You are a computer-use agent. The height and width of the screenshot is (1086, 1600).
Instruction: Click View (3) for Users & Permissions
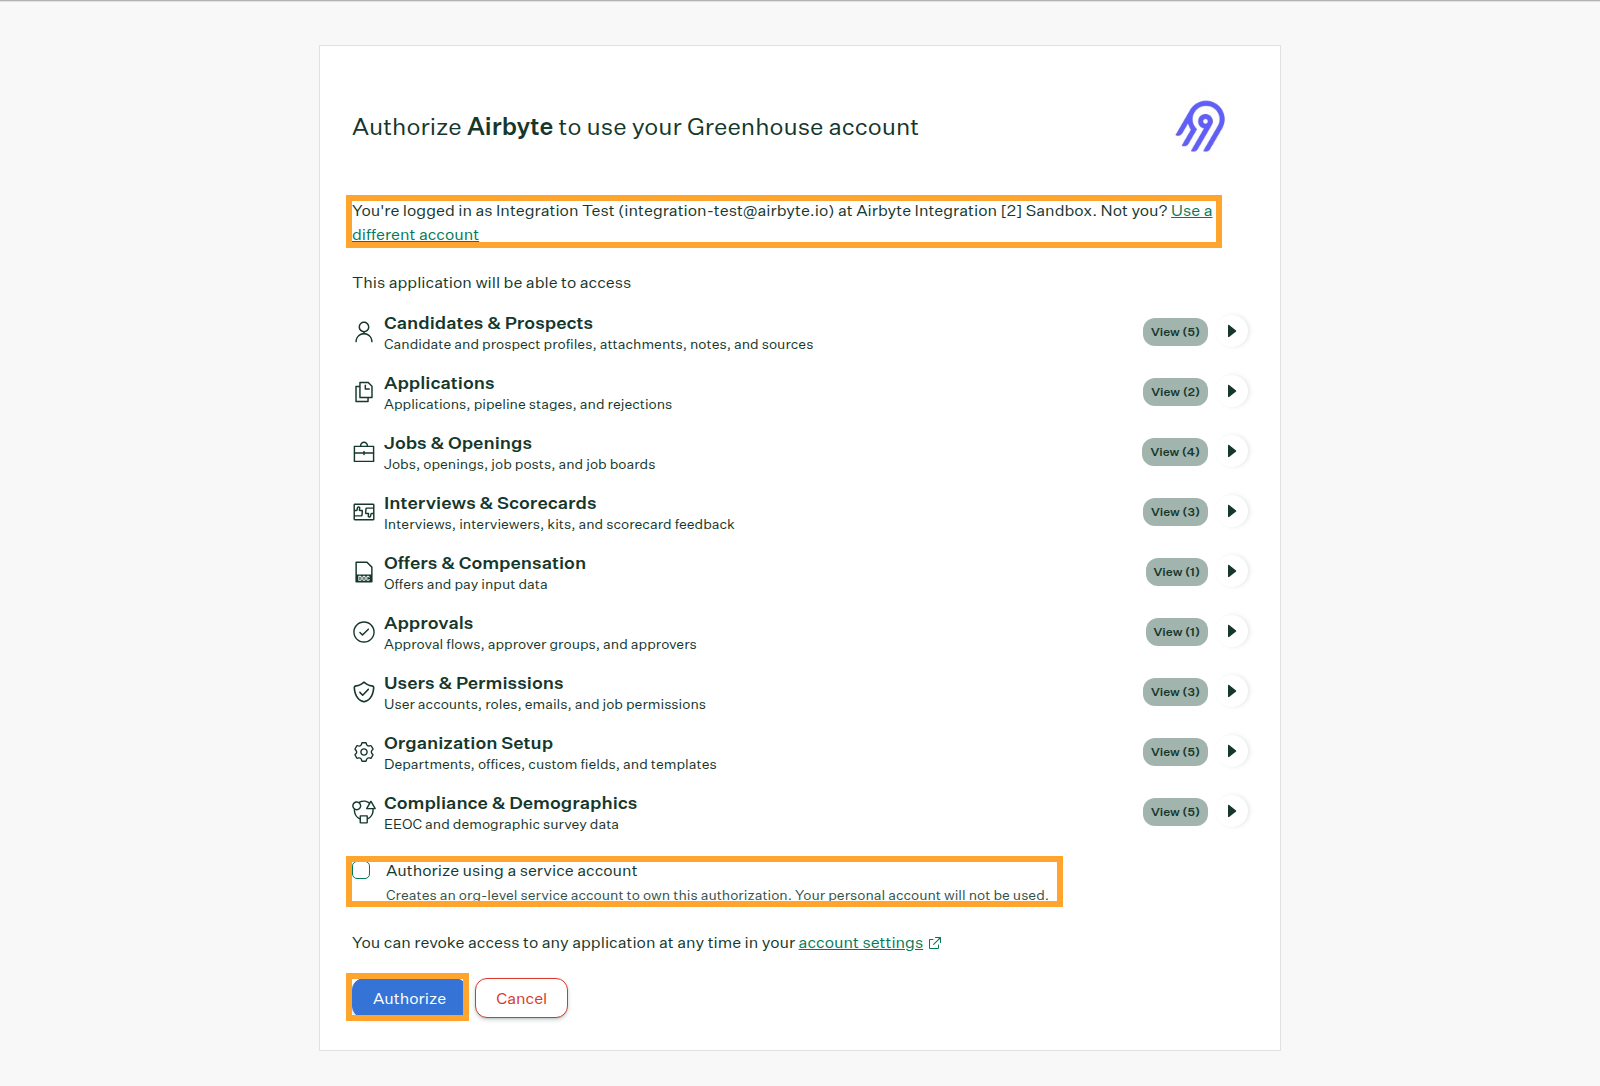tap(1175, 692)
